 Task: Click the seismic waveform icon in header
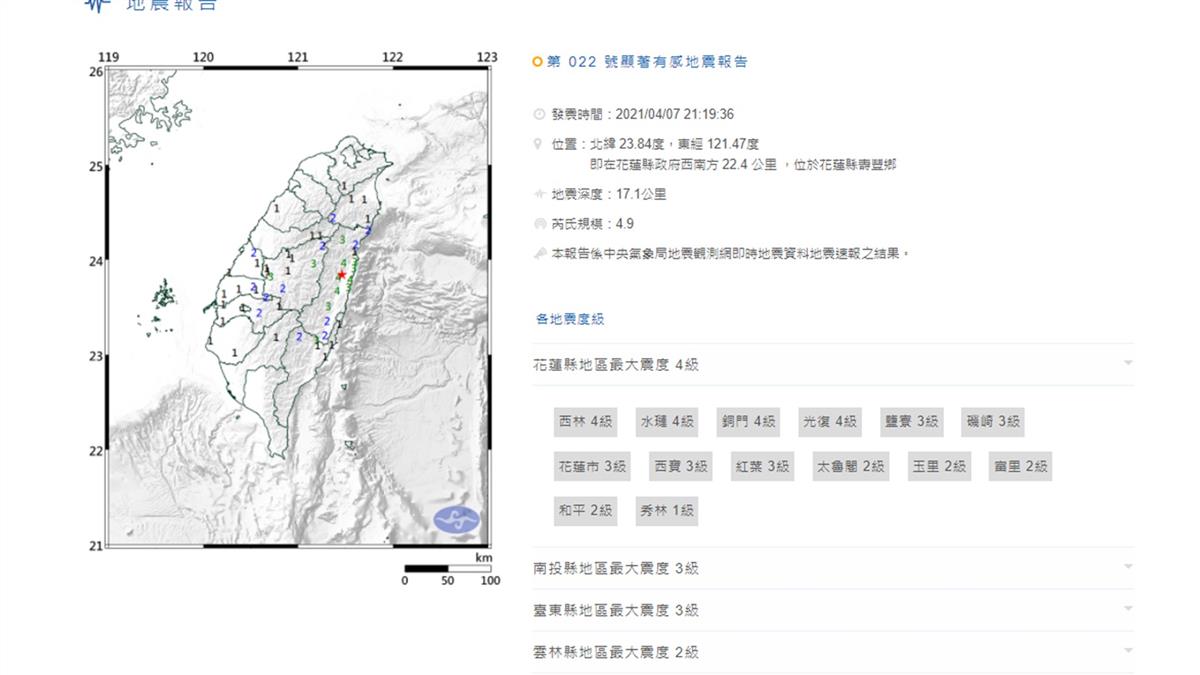(x=97, y=4)
